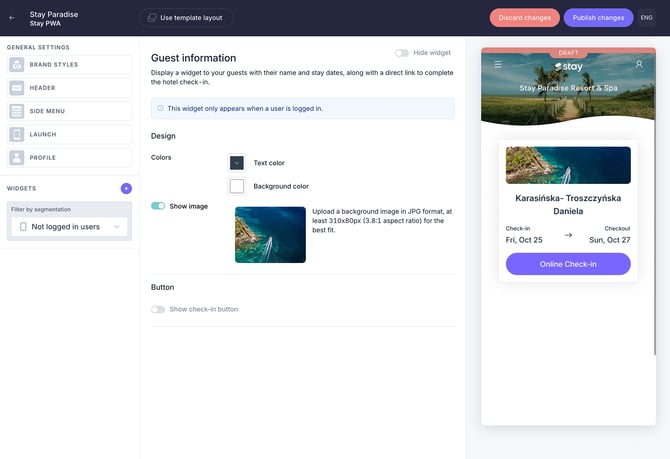Open the Not logged in users dropdown
The width and height of the screenshot is (670, 459).
coord(69,227)
